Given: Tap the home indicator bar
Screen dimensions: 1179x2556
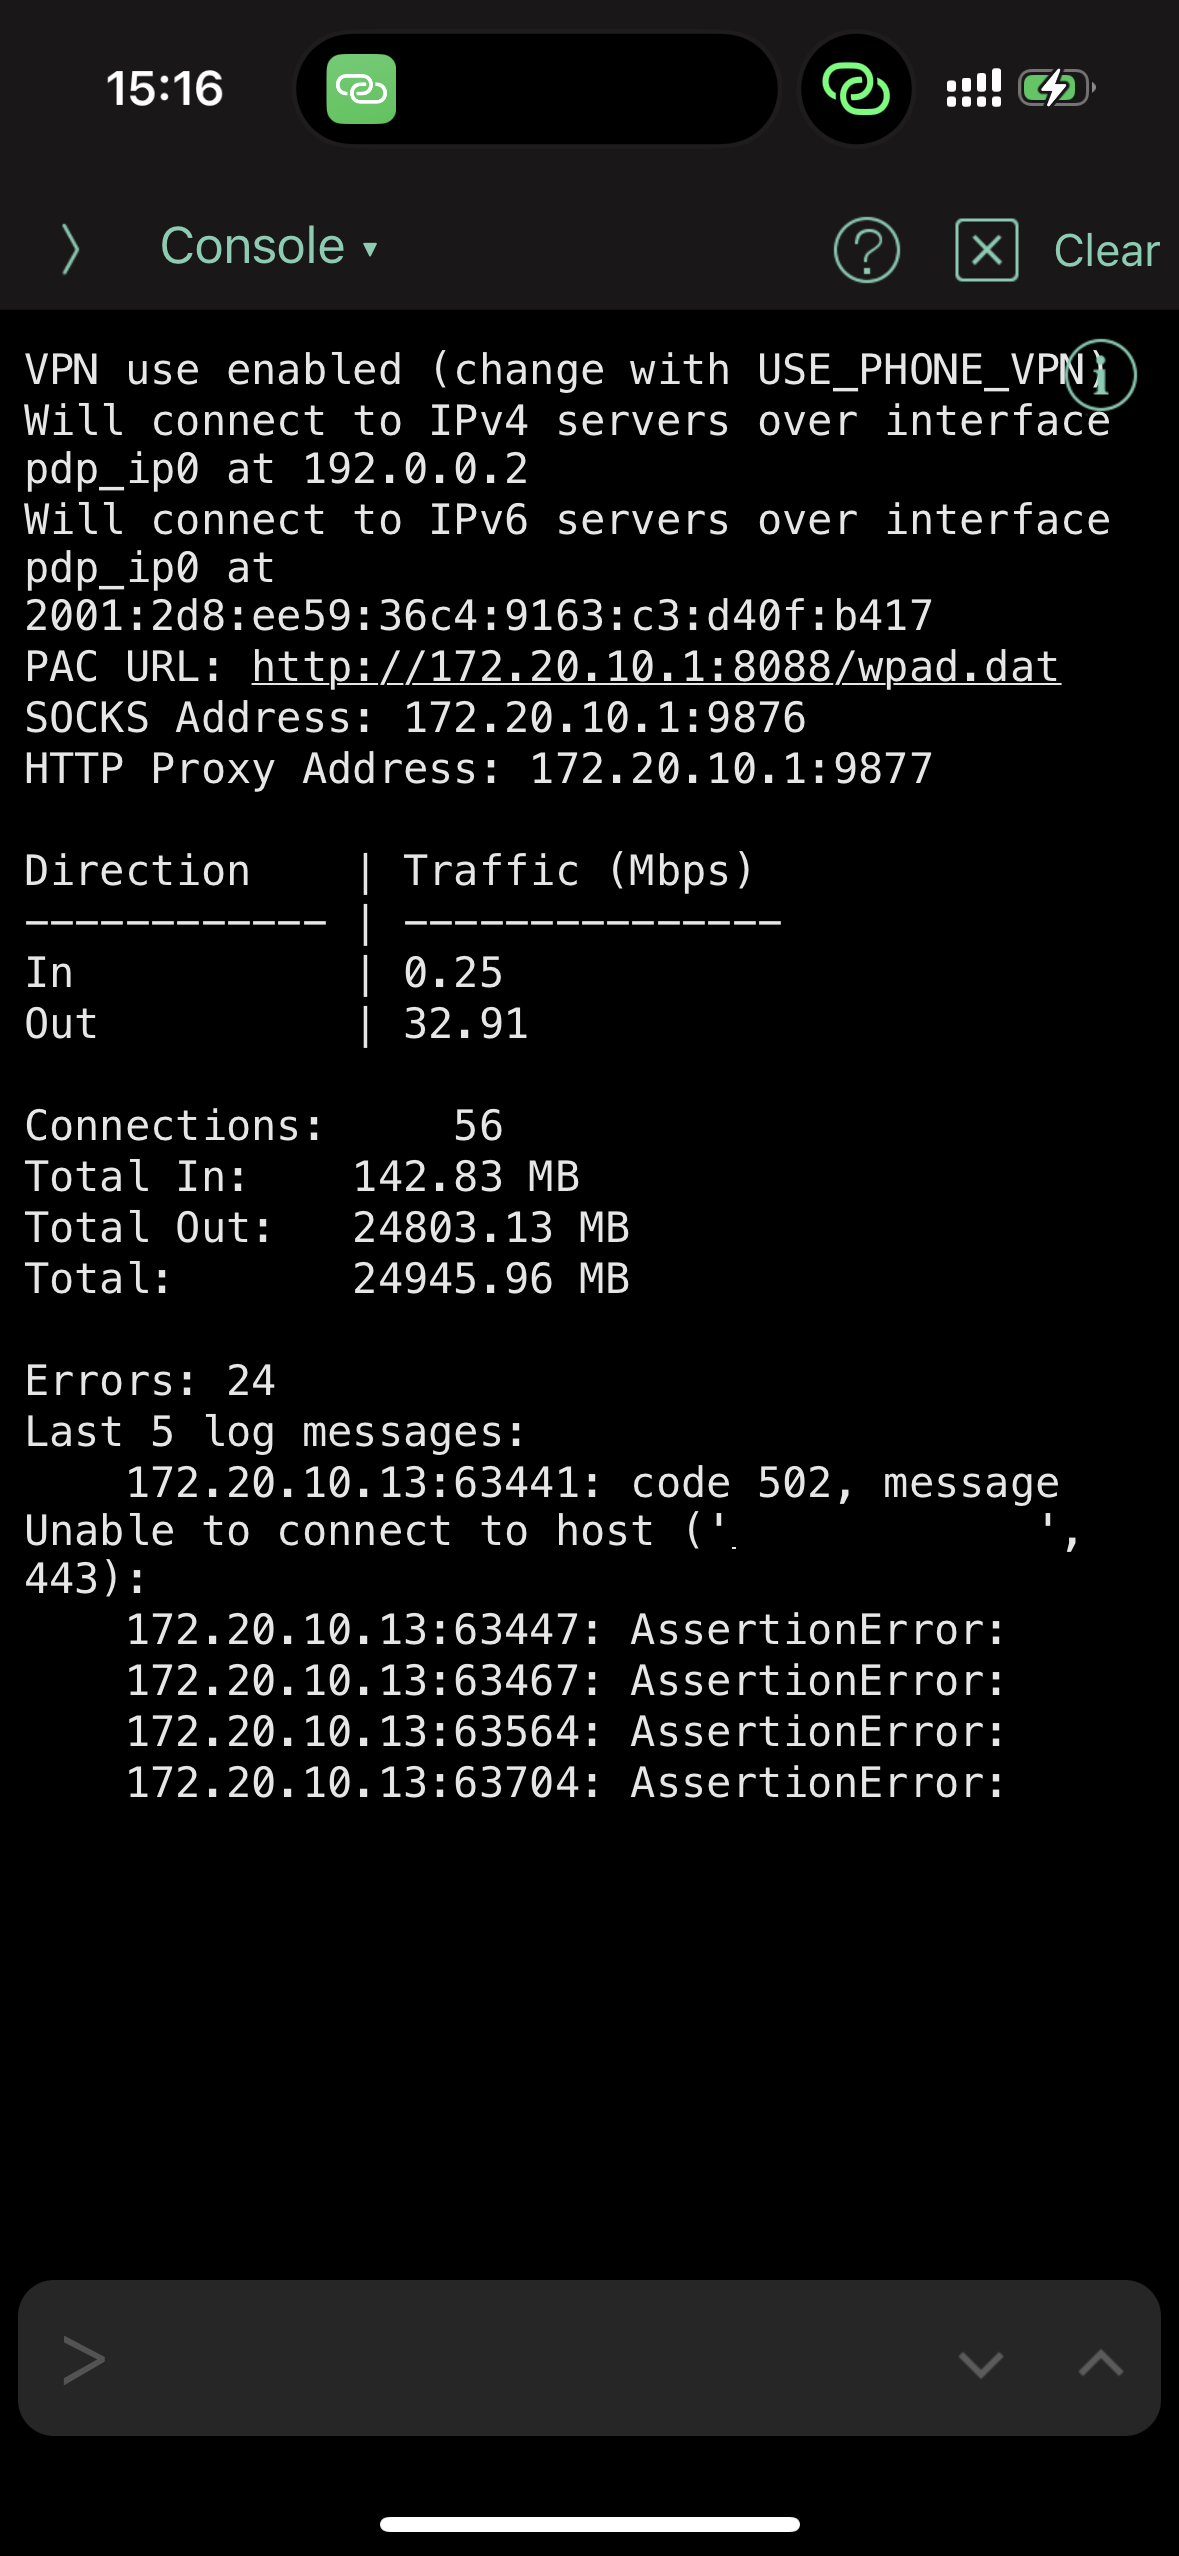Looking at the screenshot, I should [x=589, y=2524].
